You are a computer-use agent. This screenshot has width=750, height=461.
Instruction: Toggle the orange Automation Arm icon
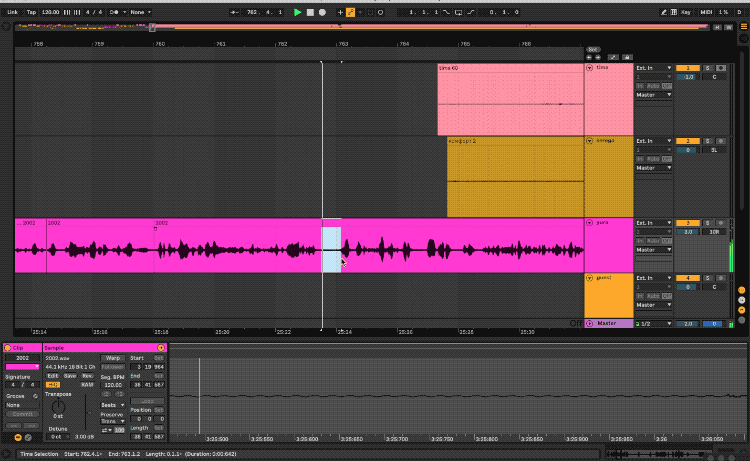(x=350, y=12)
